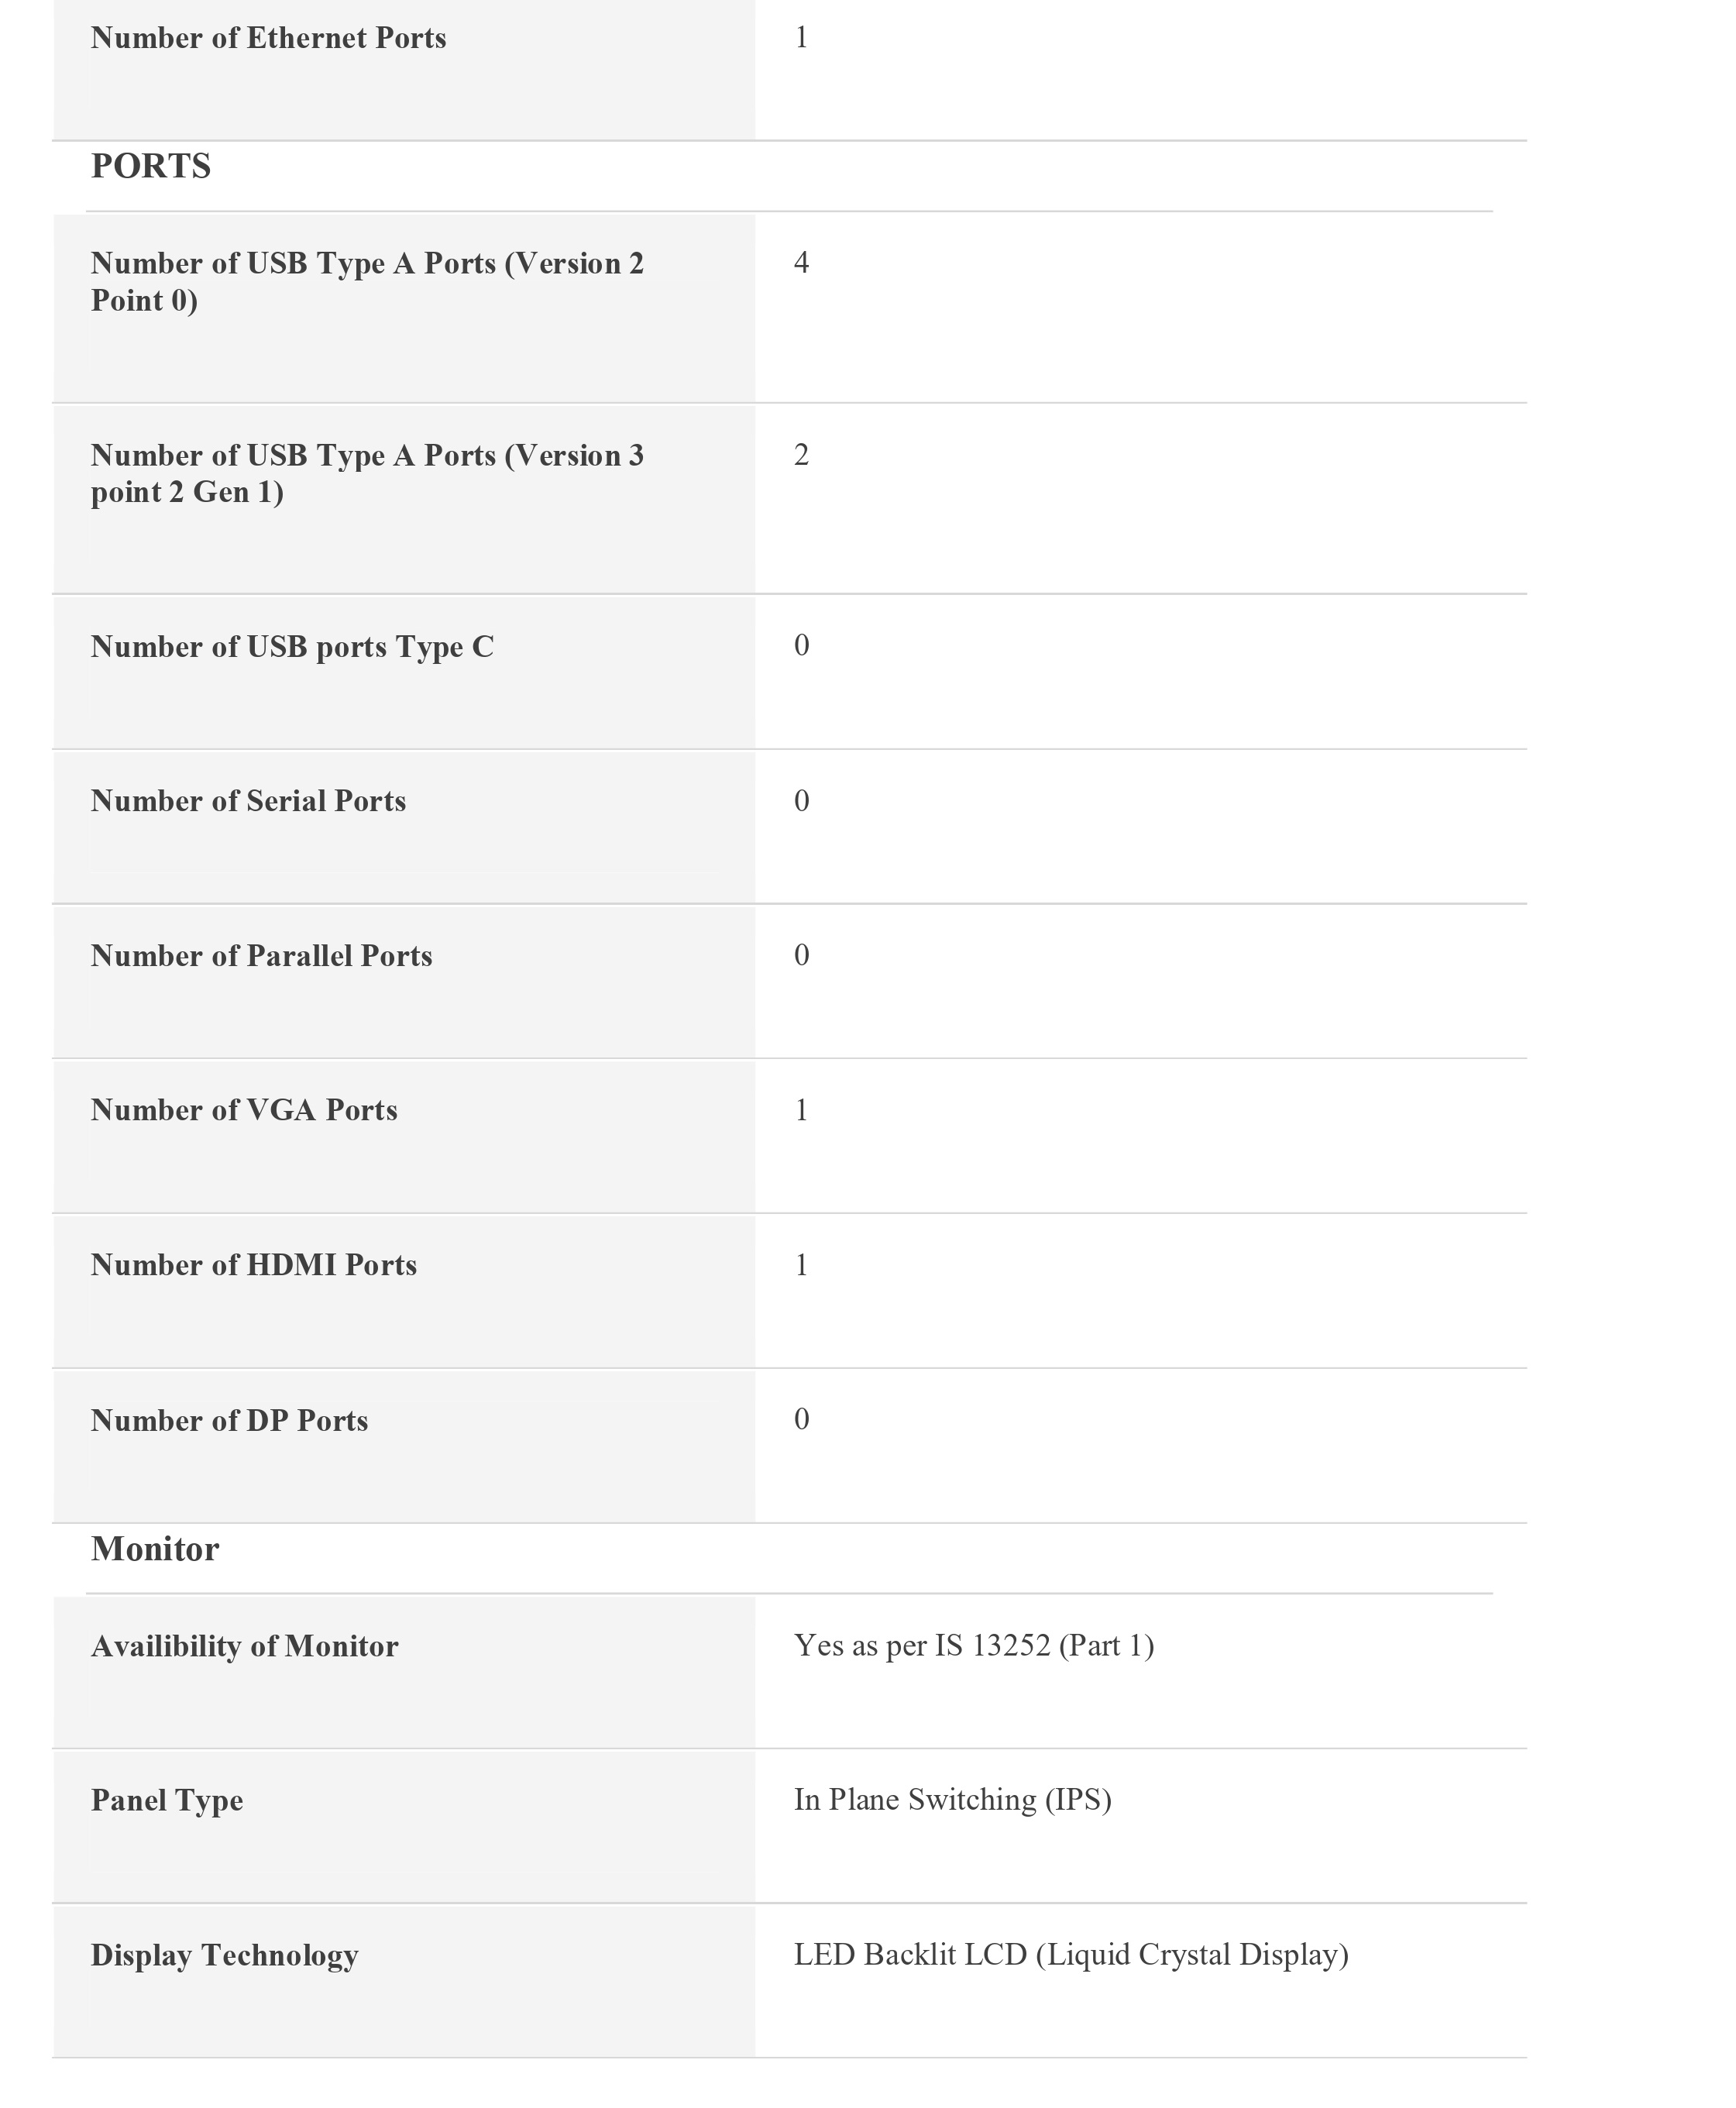Click the Number of Parallel Ports label
The height and width of the screenshot is (2108, 1736).
[x=261, y=956]
